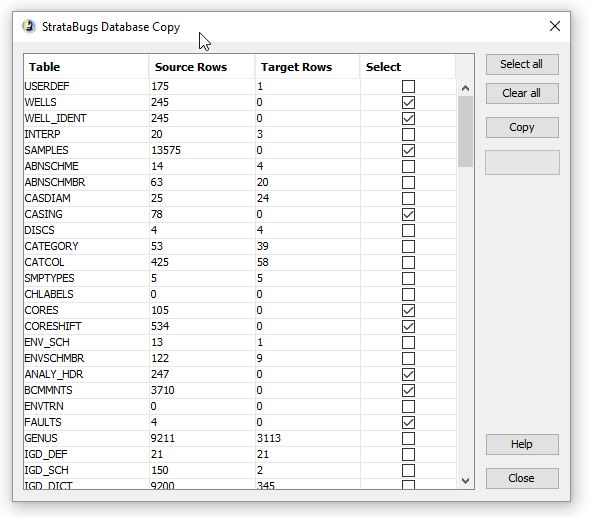The width and height of the screenshot is (592, 517).
Task: Uncheck the WELLS table checkbox
Action: click(x=408, y=102)
